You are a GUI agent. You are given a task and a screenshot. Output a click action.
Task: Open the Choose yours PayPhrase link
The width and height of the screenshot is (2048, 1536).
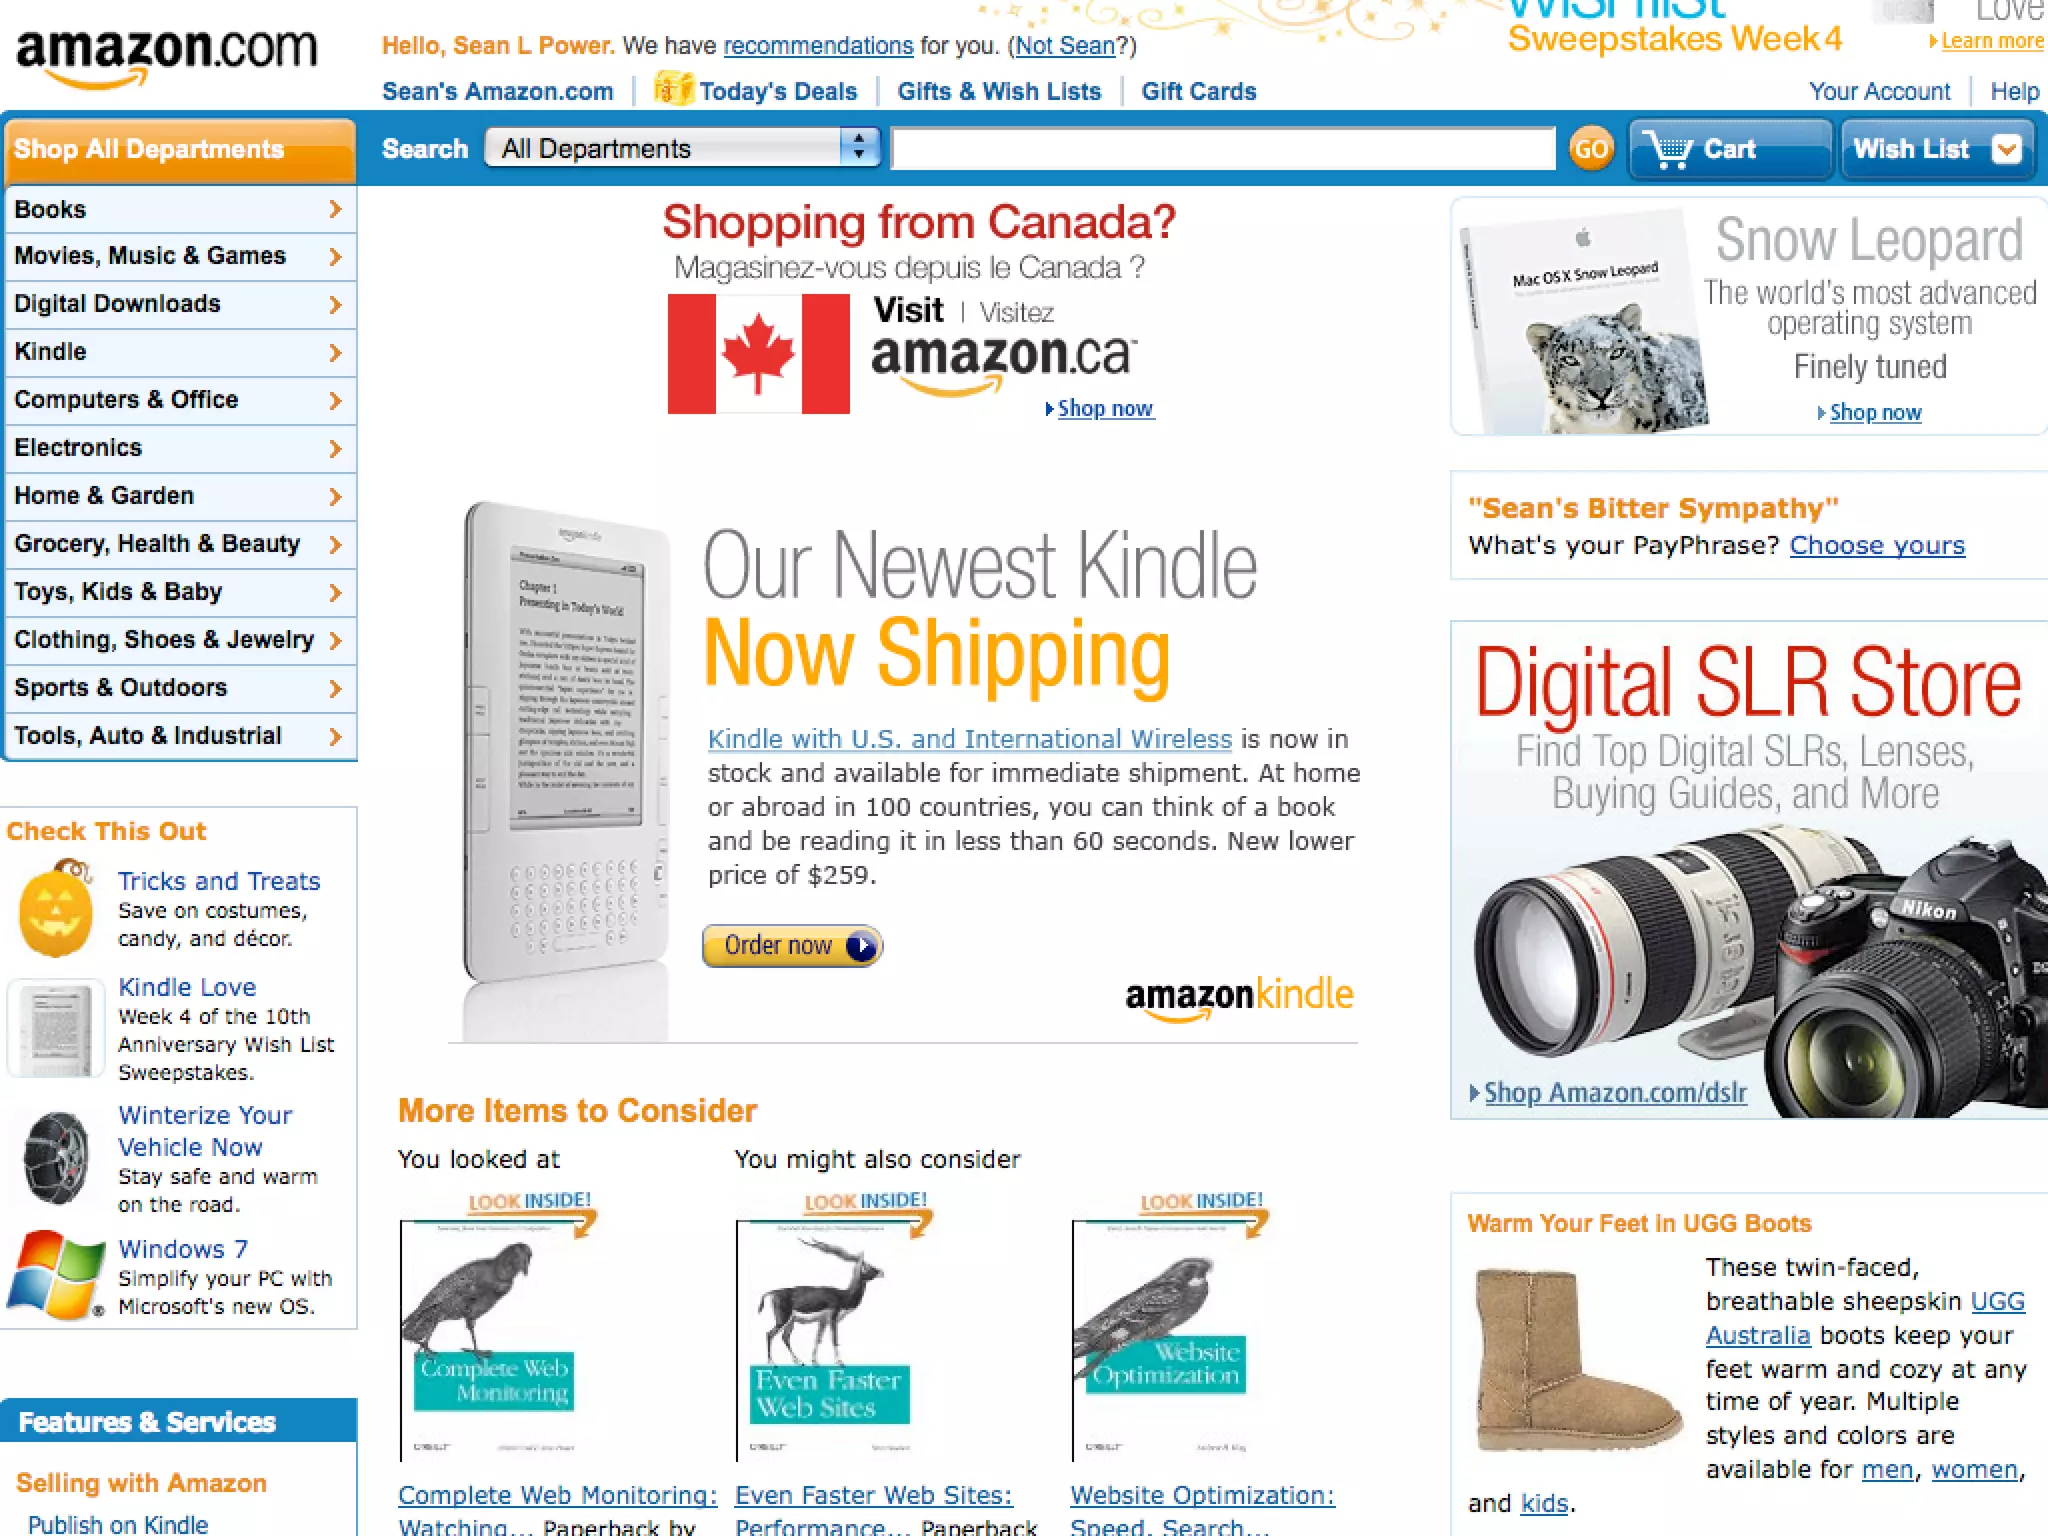coord(1877,545)
